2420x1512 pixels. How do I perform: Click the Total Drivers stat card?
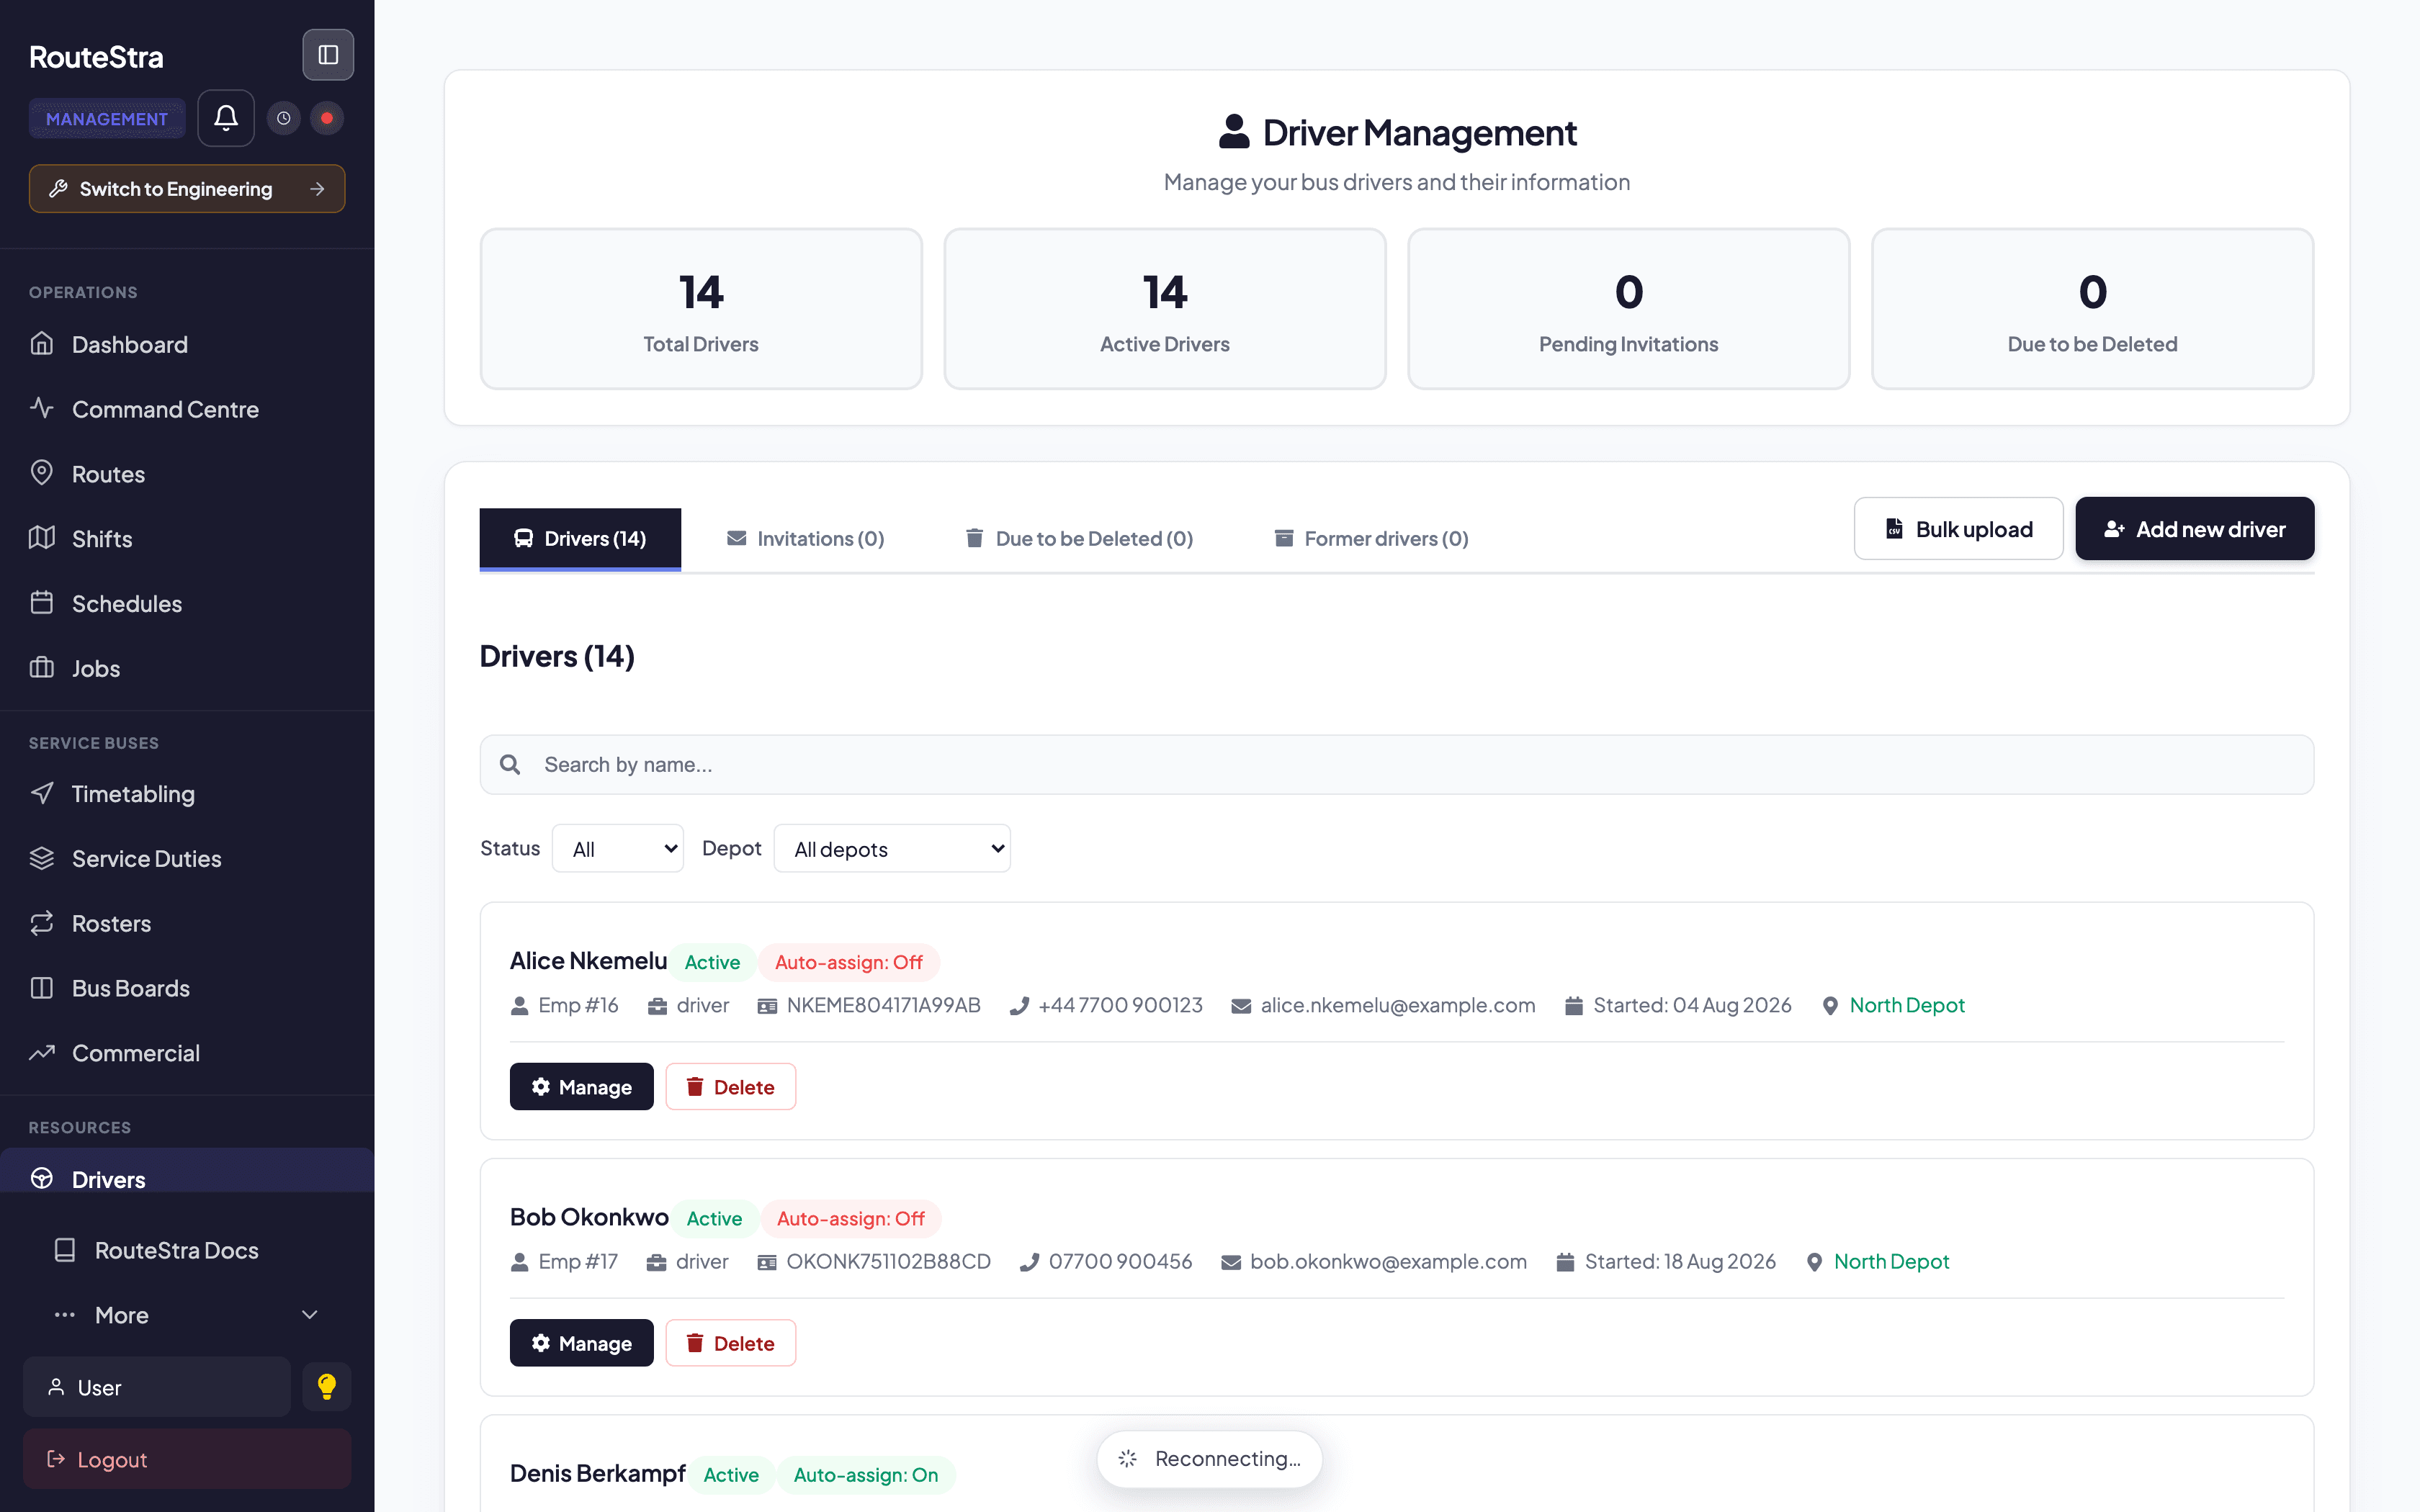point(701,309)
